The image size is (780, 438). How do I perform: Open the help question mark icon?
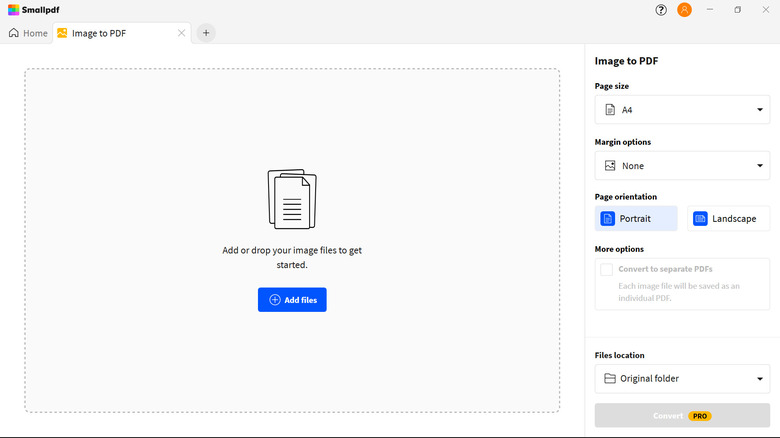pos(661,10)
